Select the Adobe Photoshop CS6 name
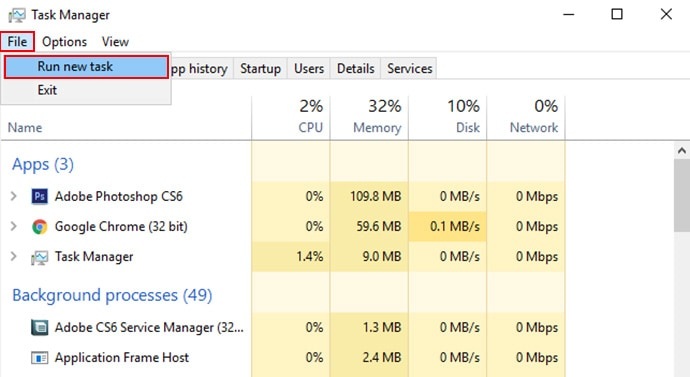The width and height of the screenshot is (690, 377). (x=119, y=196)
